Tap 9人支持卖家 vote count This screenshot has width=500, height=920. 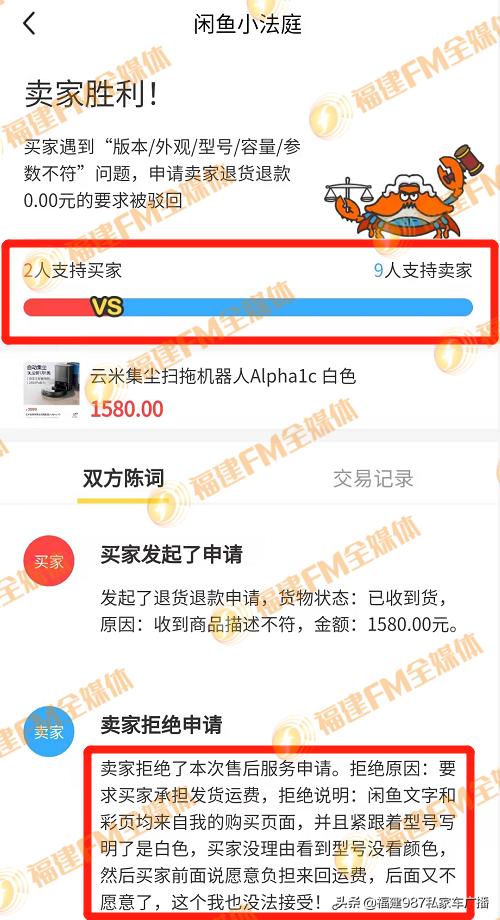(423, 270)
